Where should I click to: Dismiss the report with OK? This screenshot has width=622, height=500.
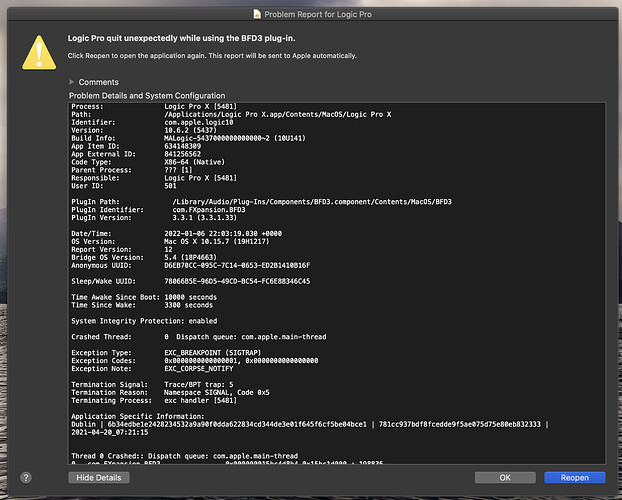coord(505,477)
